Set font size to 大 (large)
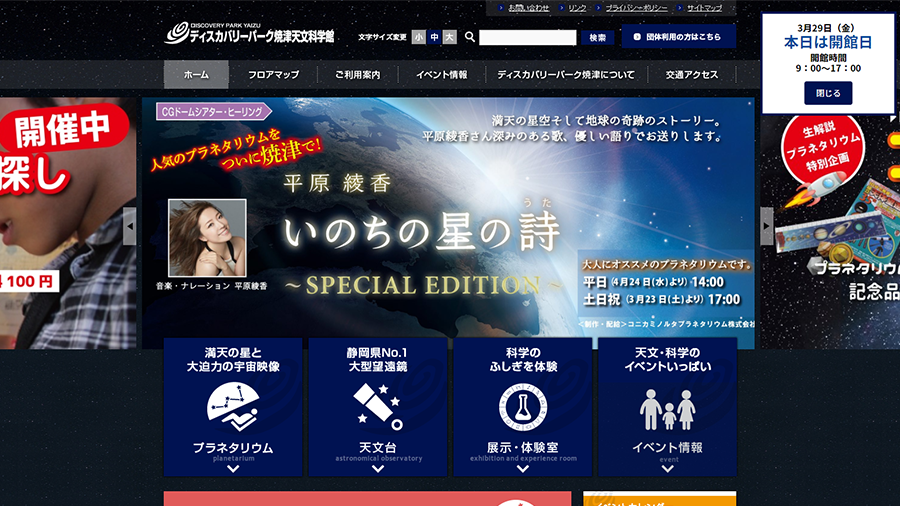Image resolution: width=900 pixels, height=506 pixels. click(450, 37)
